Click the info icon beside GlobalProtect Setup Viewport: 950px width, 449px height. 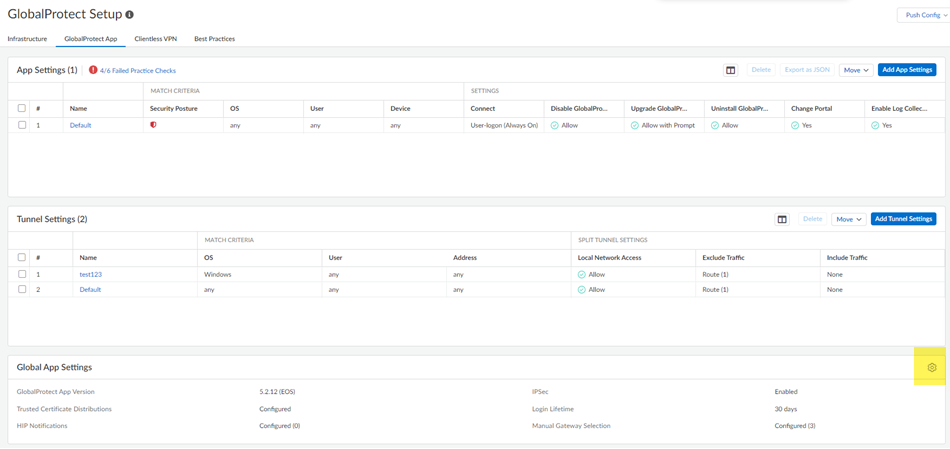[129, 15]
